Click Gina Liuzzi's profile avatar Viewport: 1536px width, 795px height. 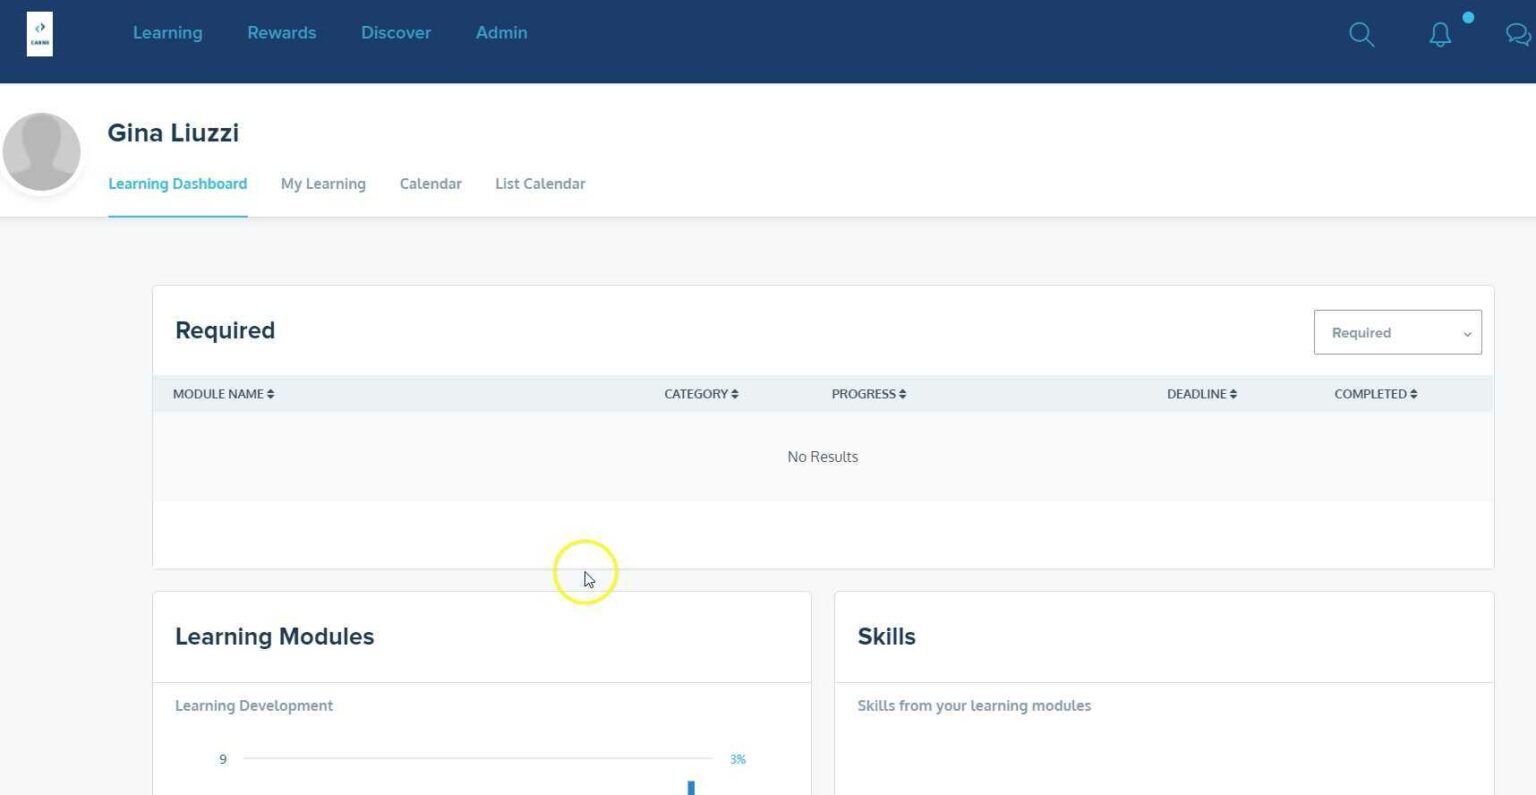pos(42,151)
